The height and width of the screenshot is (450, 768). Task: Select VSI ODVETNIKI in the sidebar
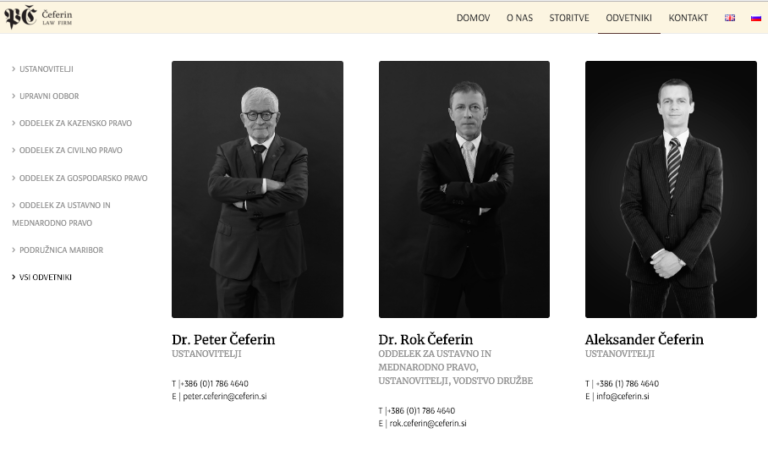(x=45, y=277)
